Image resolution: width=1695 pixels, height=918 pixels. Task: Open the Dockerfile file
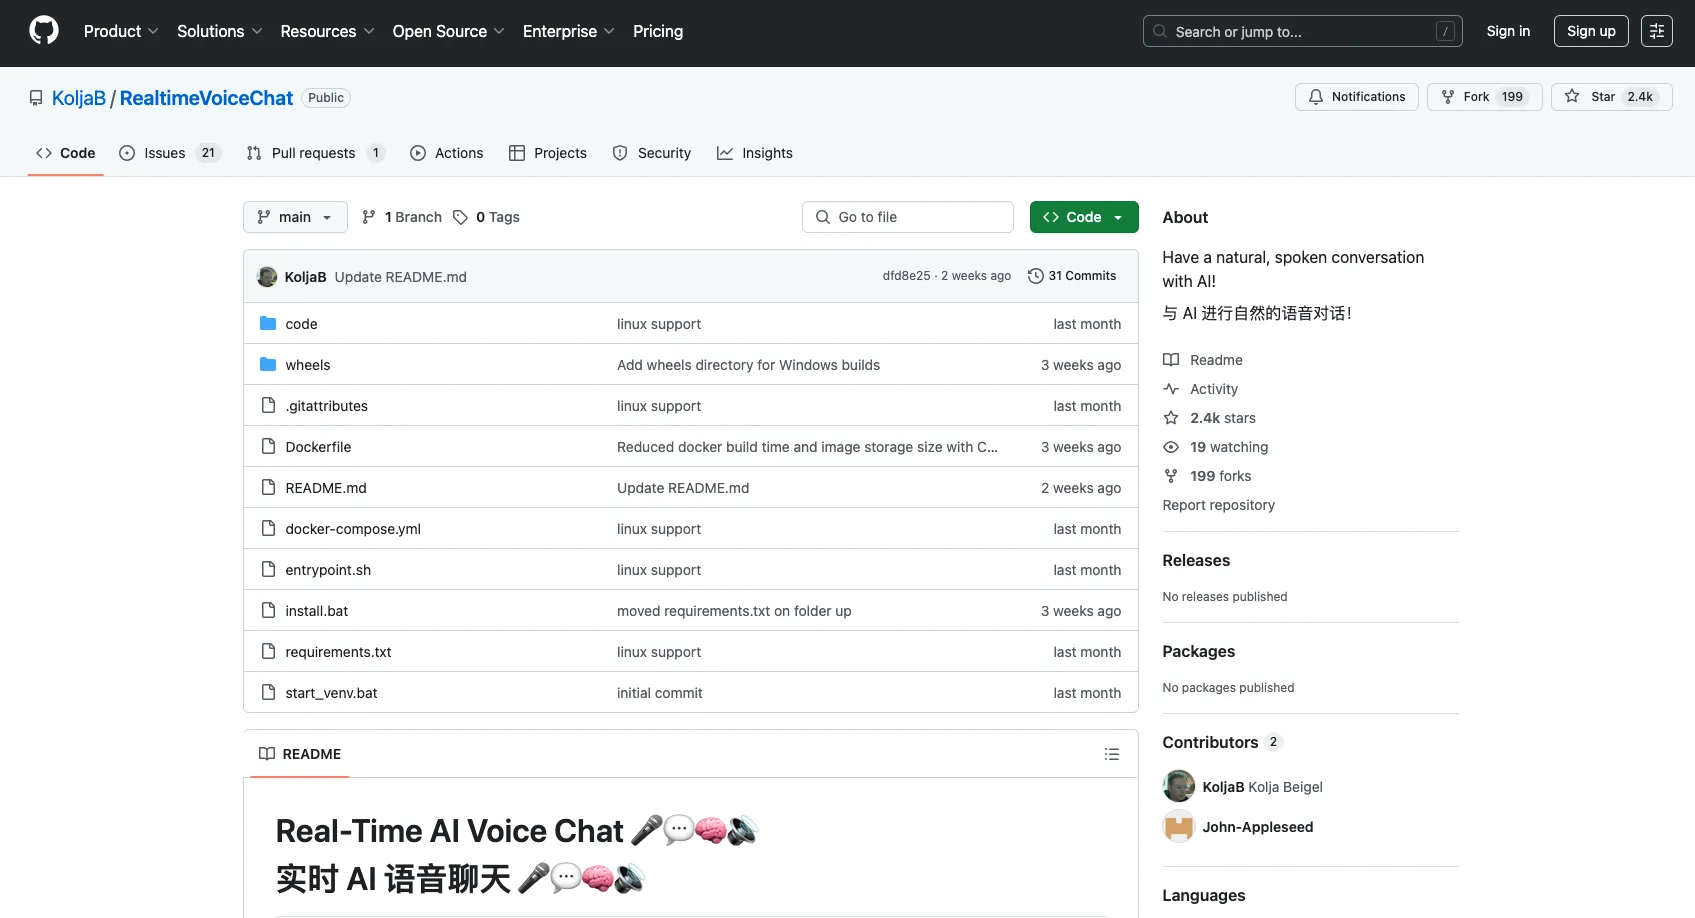tap(318, 447)
